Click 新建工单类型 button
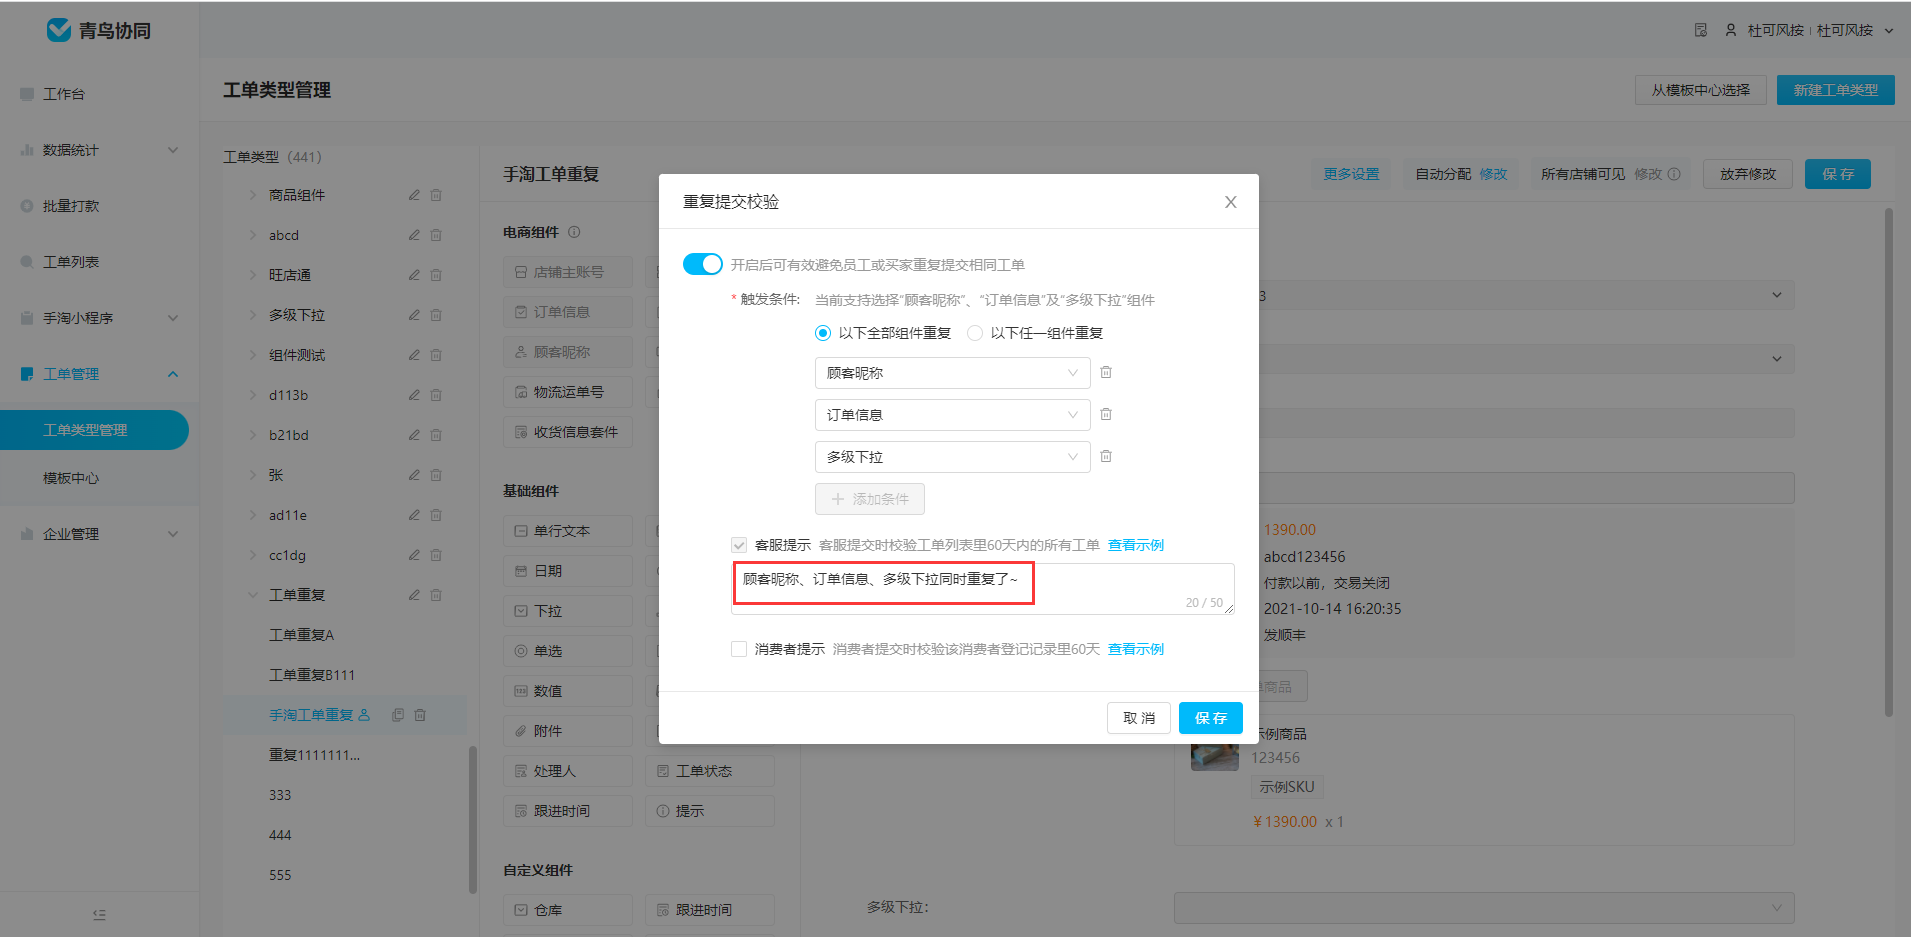Image resolution: width=1911 pixels, height=937 pixels. (1836, 90)
